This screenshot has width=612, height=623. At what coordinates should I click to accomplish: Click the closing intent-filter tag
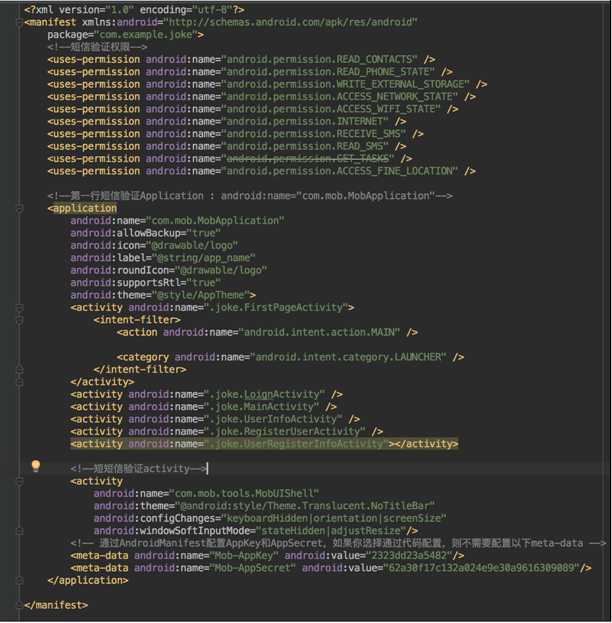[x=140, y=370]
